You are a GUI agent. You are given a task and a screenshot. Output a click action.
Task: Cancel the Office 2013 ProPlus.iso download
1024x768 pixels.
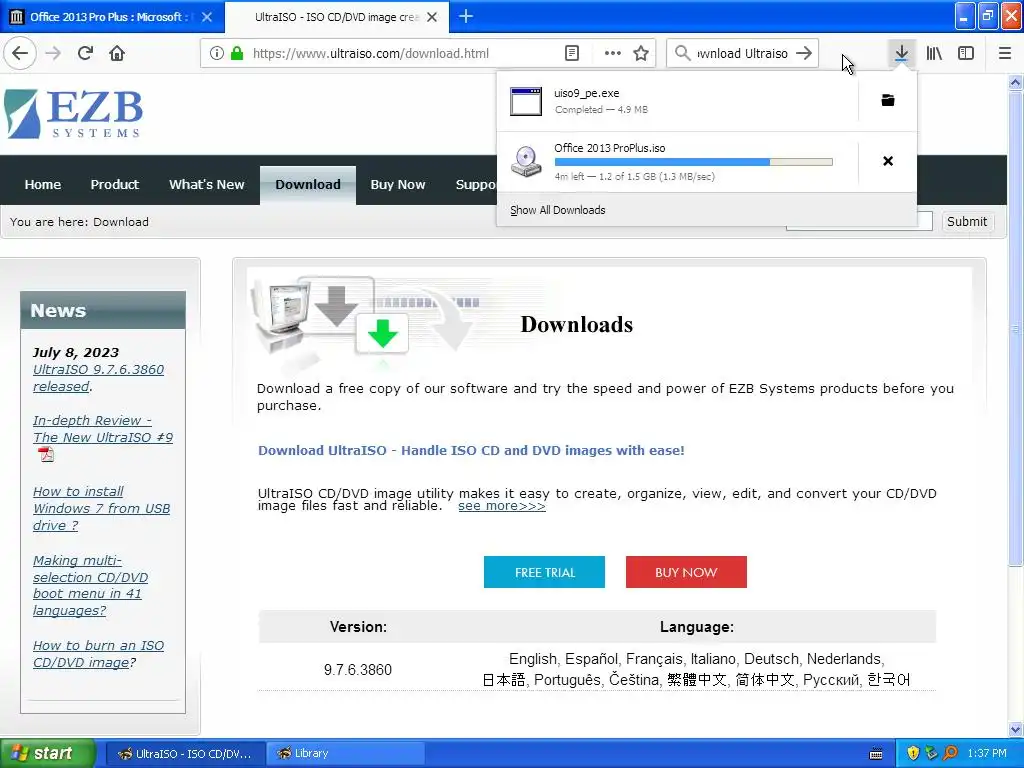pyautogui.click(x=888, y=161)
